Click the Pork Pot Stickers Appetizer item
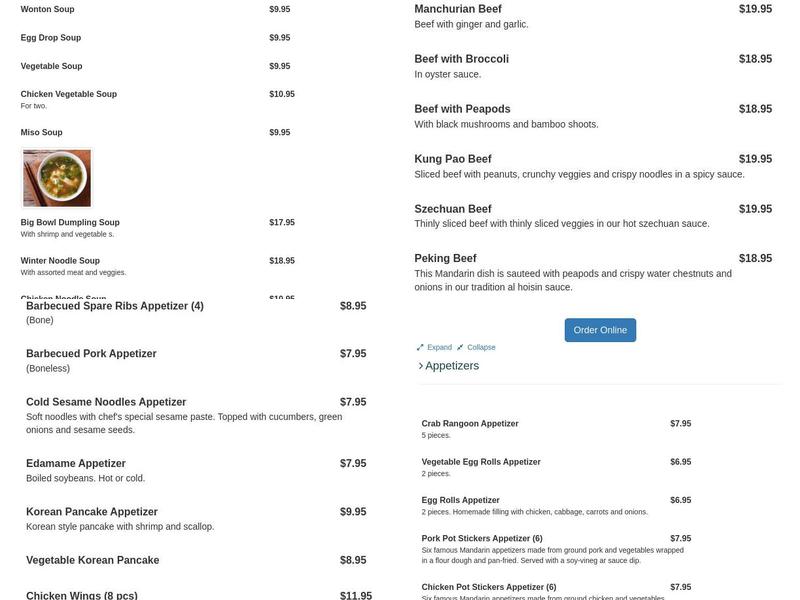800x600 pixels. point(480,537)
